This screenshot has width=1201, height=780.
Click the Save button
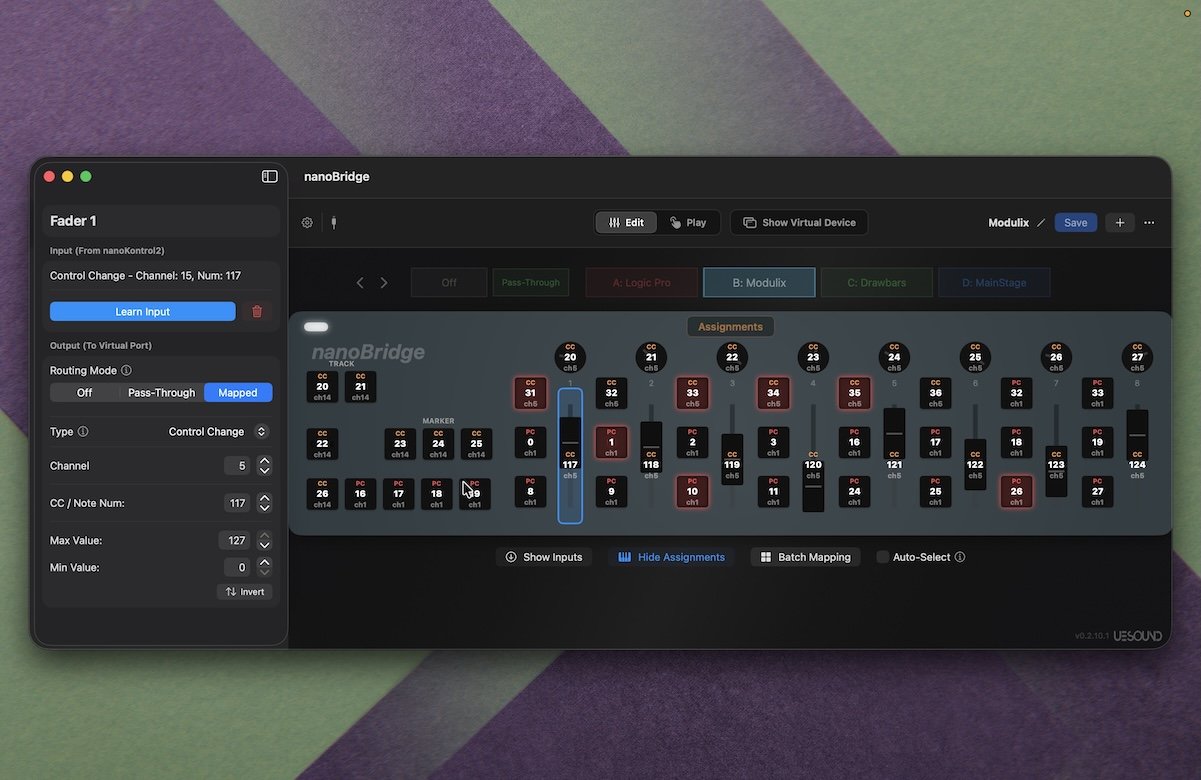[1076, 223]
